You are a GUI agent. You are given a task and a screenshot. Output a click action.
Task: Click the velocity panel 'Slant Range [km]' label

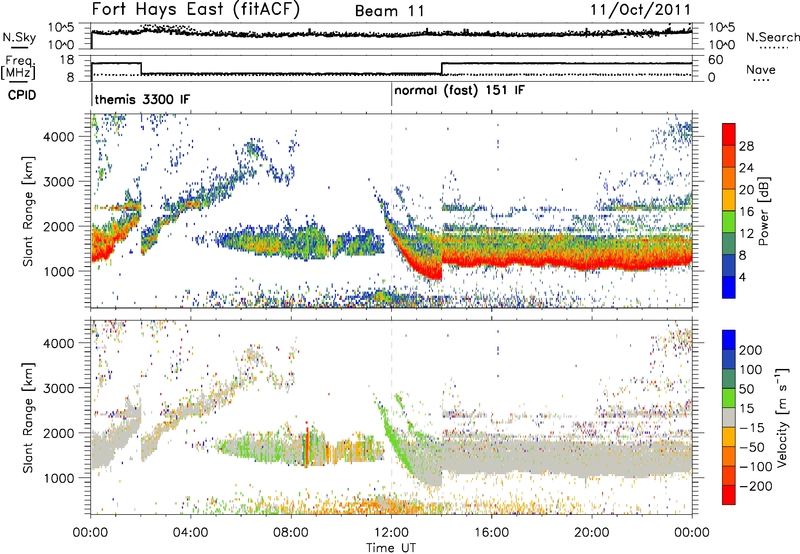29,417
